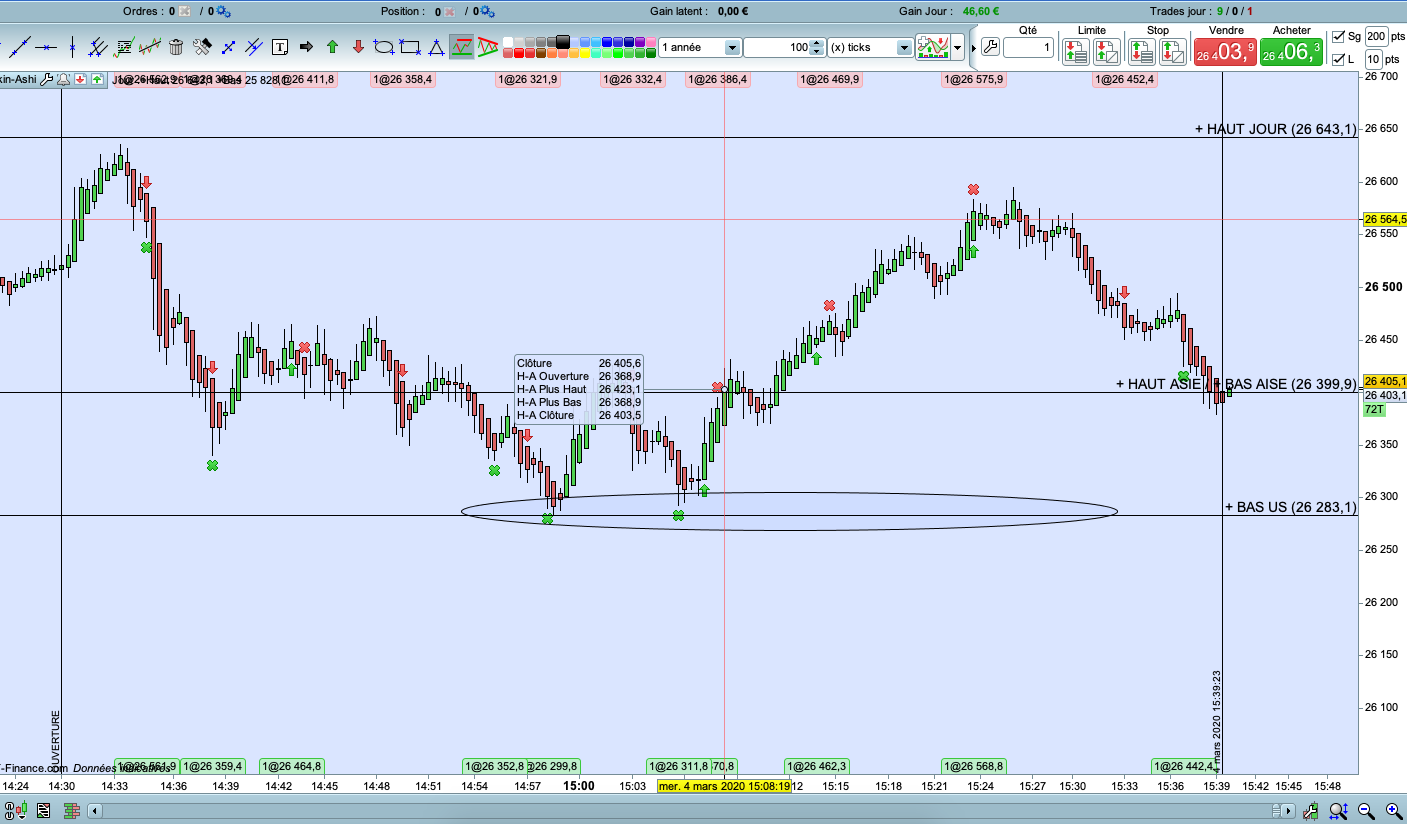Click first Limite order list icon
This screenshot has height=824, width=1407.
pos(1075,50)
